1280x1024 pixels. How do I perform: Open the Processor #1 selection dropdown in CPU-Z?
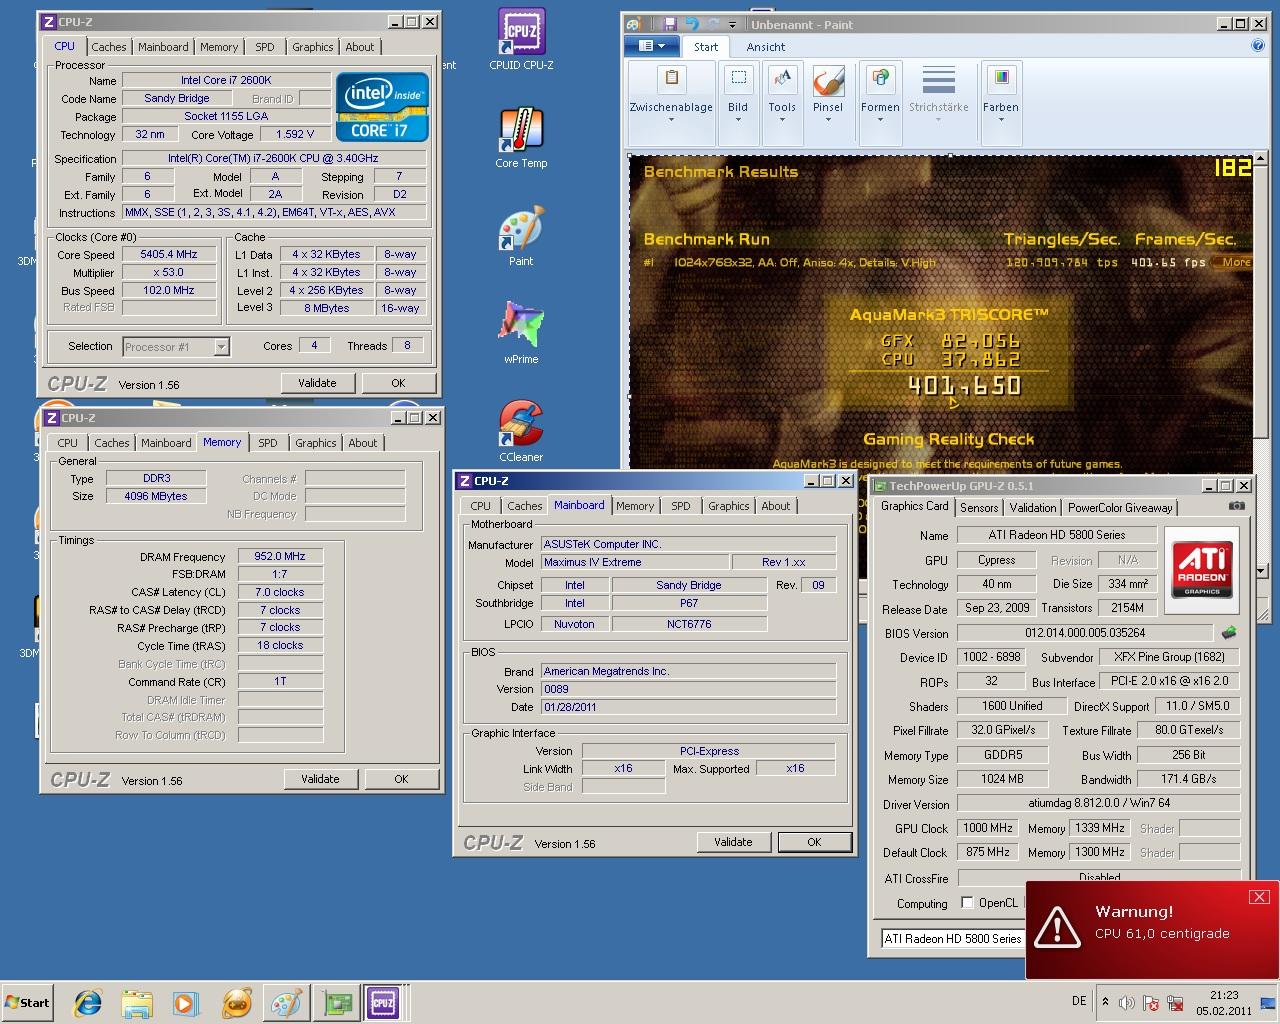click(x=222, y=347)
